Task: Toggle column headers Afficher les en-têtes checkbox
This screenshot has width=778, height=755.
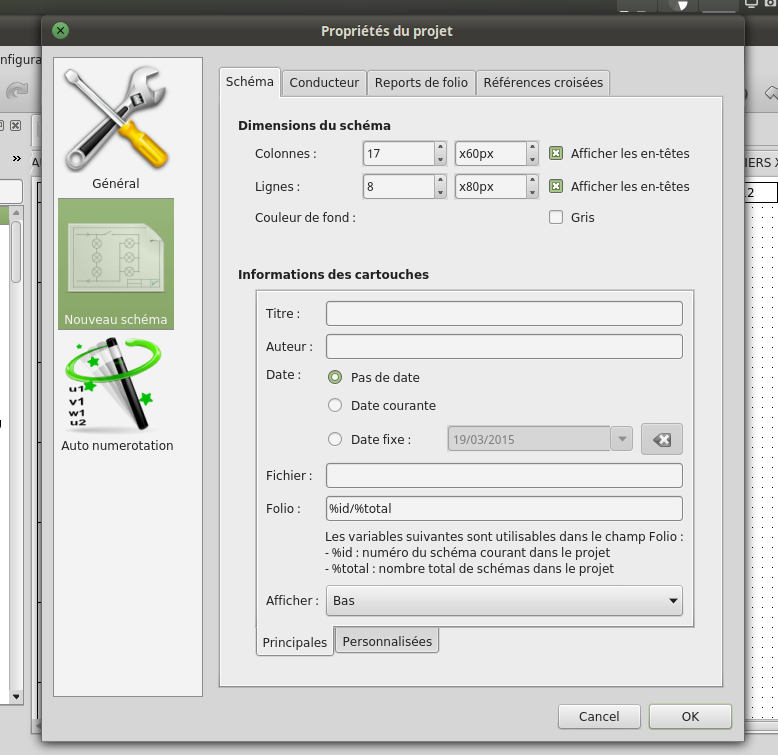Action: click(x=556, y=154)
